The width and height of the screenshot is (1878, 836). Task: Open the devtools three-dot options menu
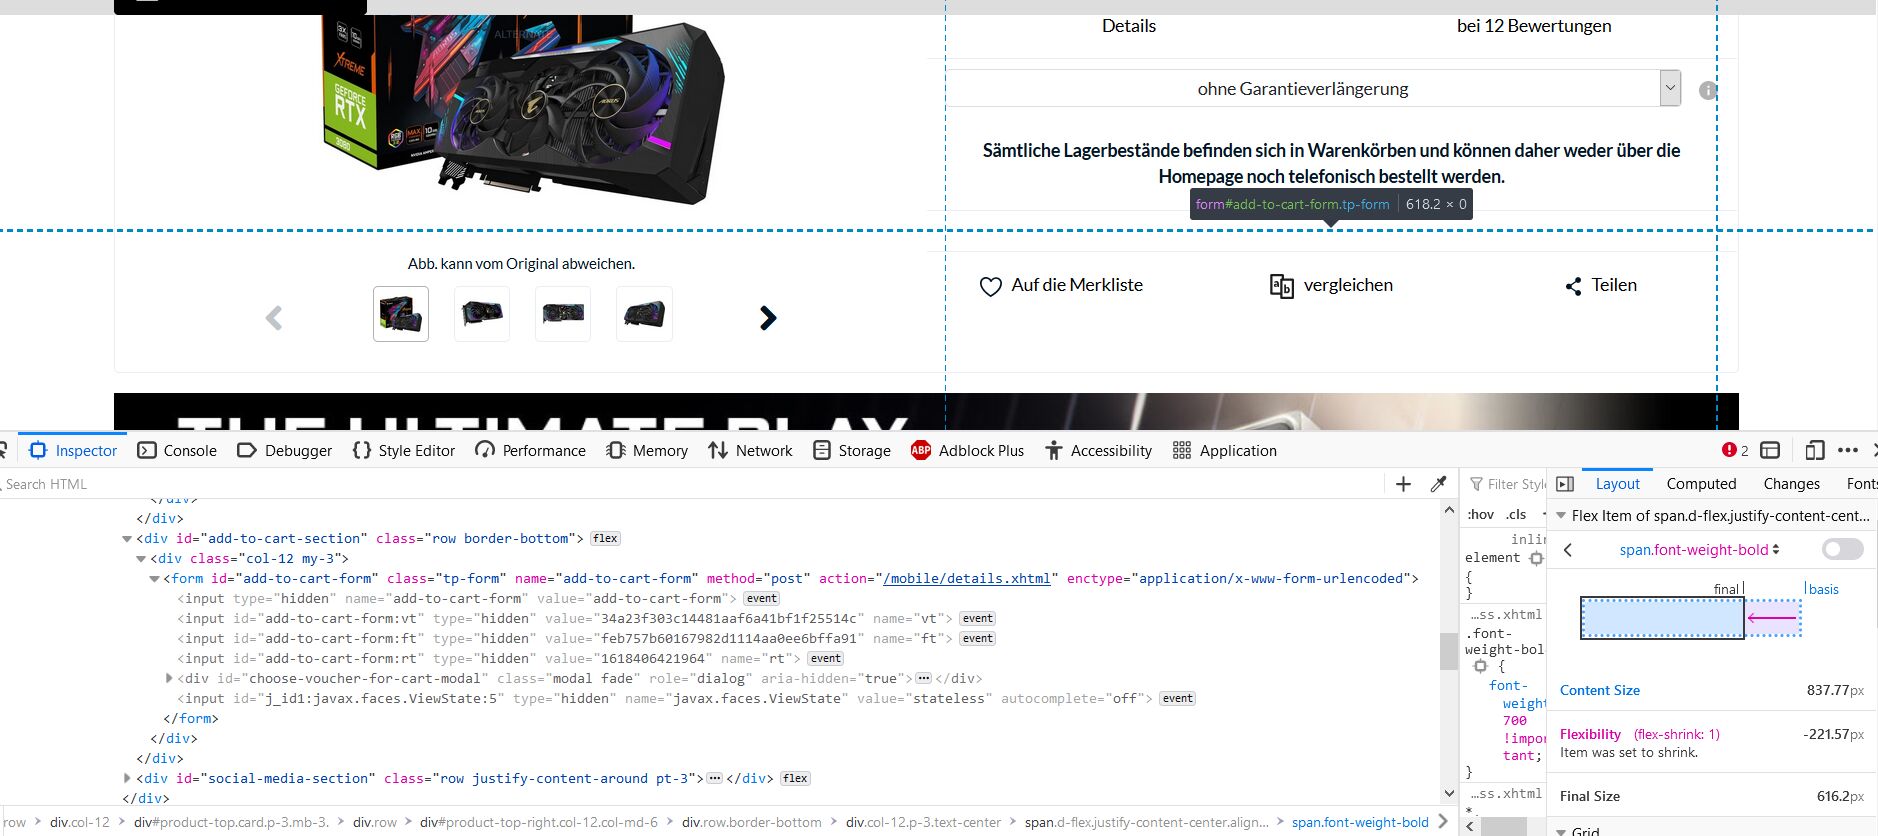(1848, 450)
